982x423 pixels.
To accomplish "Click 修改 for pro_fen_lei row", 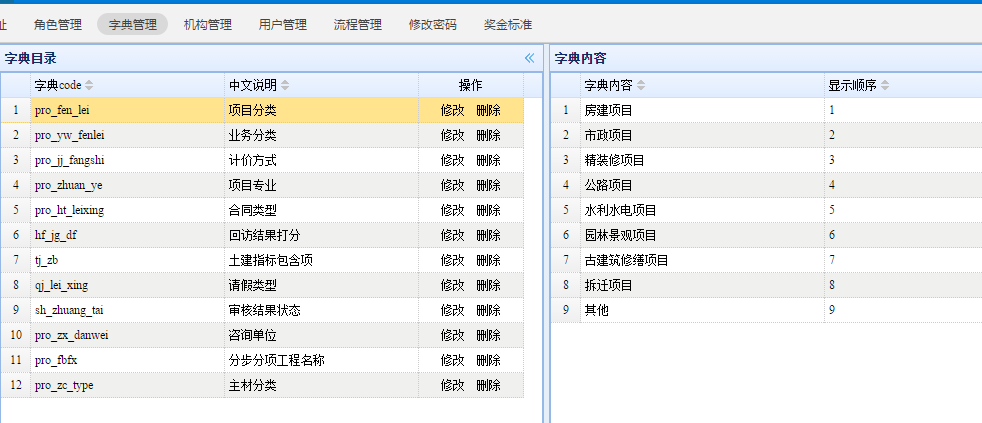I will point(452,110).
